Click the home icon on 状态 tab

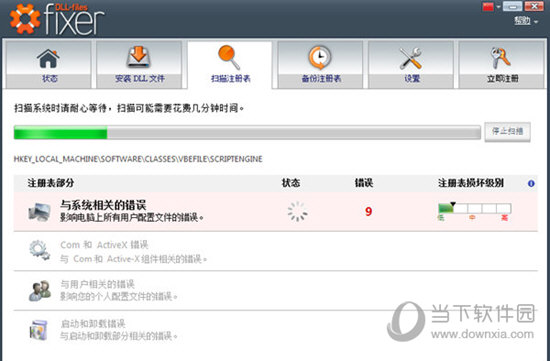point(48,59)
